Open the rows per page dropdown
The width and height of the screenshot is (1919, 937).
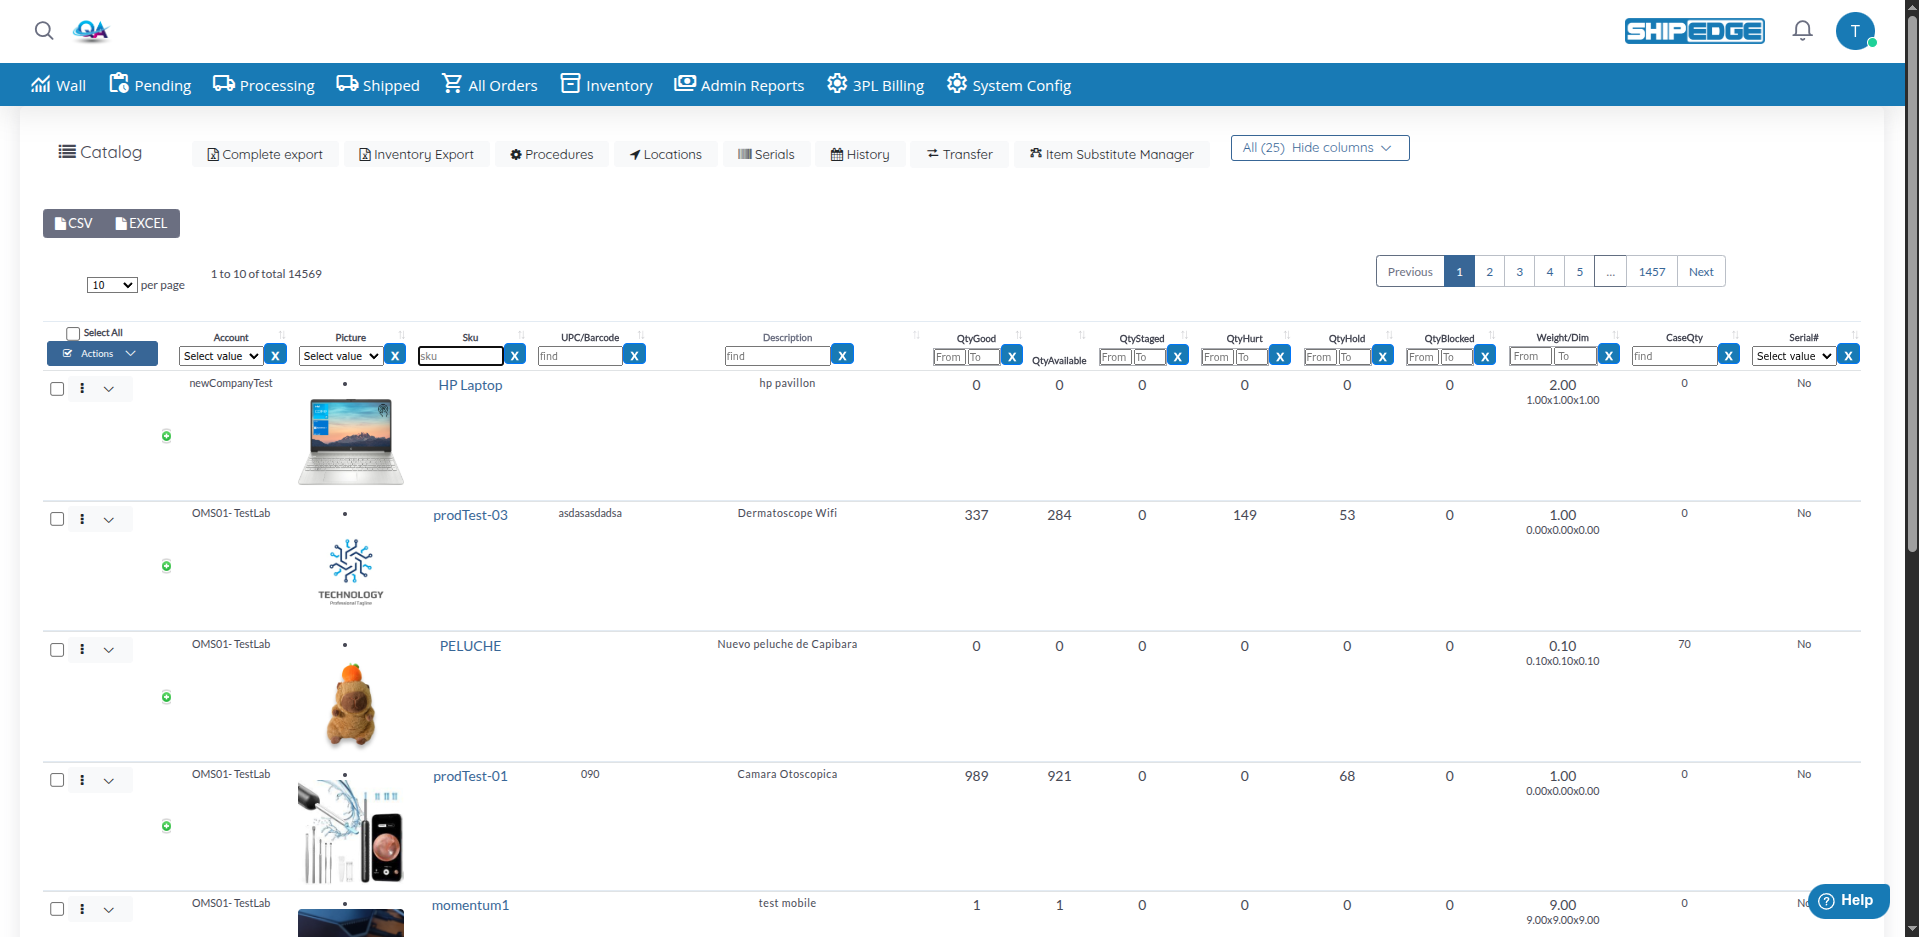point(112,285)
